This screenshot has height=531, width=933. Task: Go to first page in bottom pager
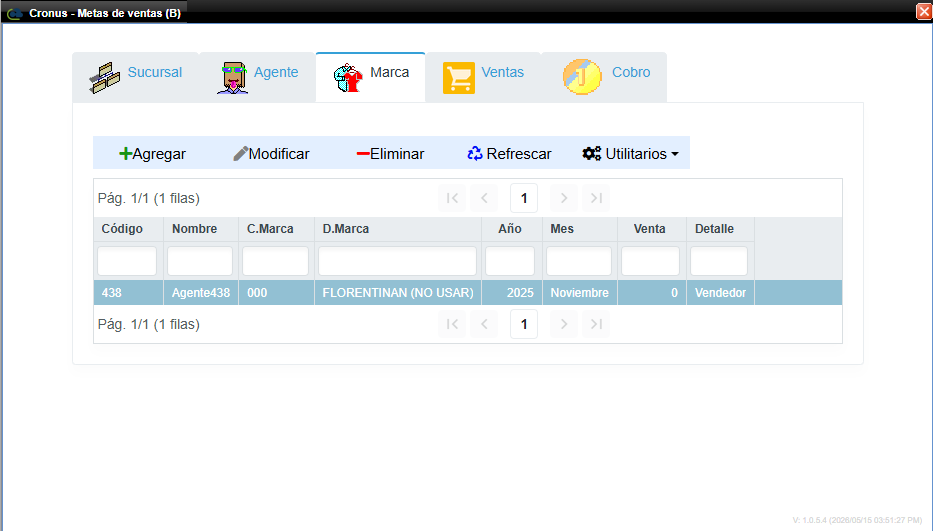(452, 324)
